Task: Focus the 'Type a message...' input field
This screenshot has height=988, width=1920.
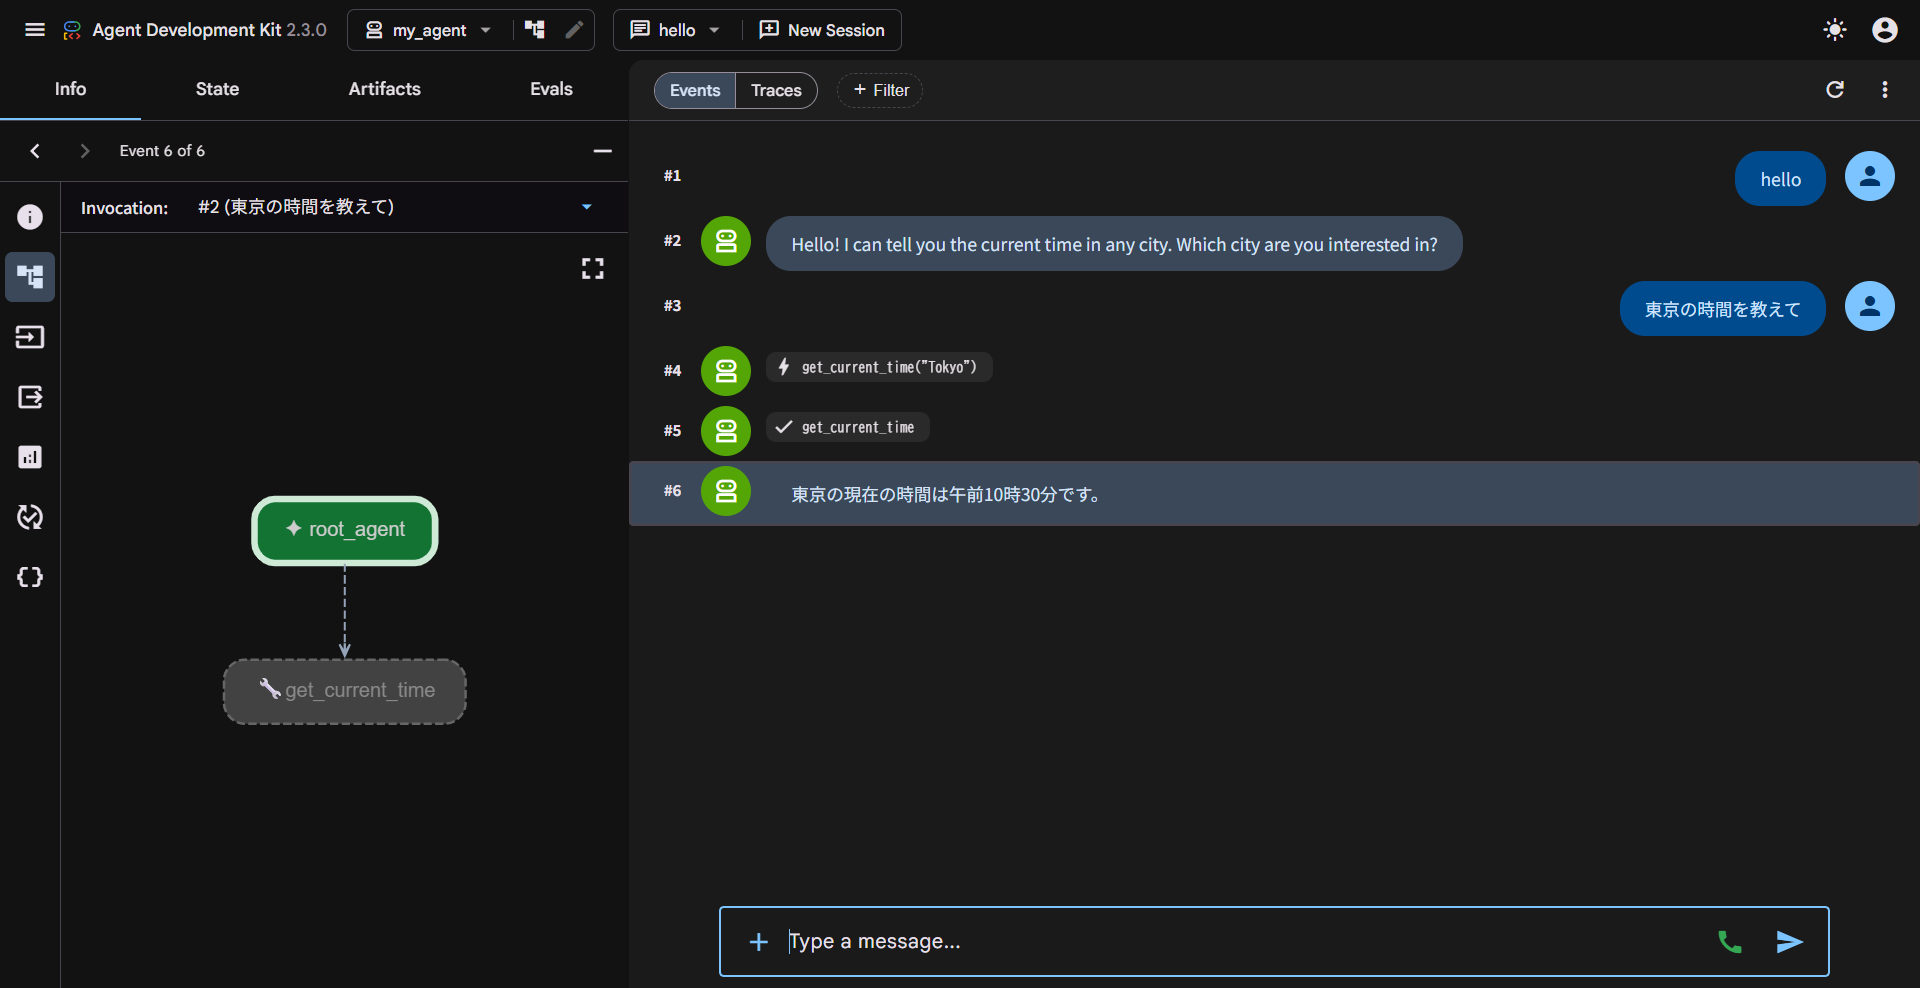Action: 1240,942
